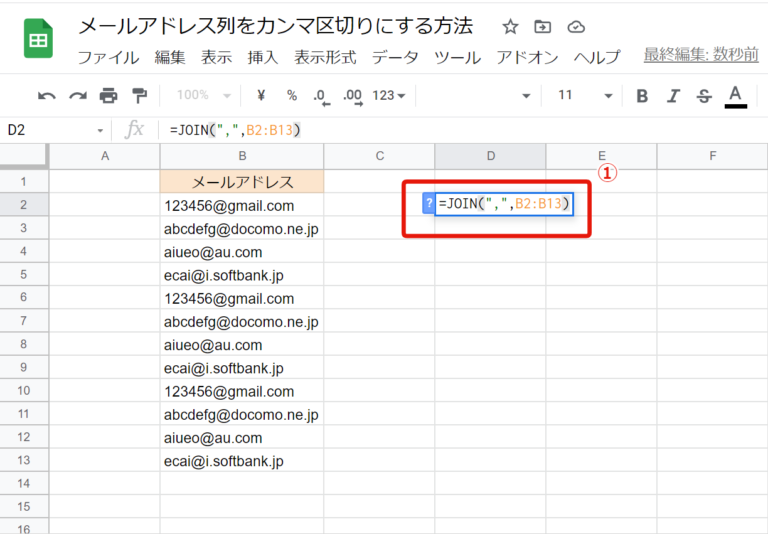Open the Google Sheets home icon

tap(38, 39)
